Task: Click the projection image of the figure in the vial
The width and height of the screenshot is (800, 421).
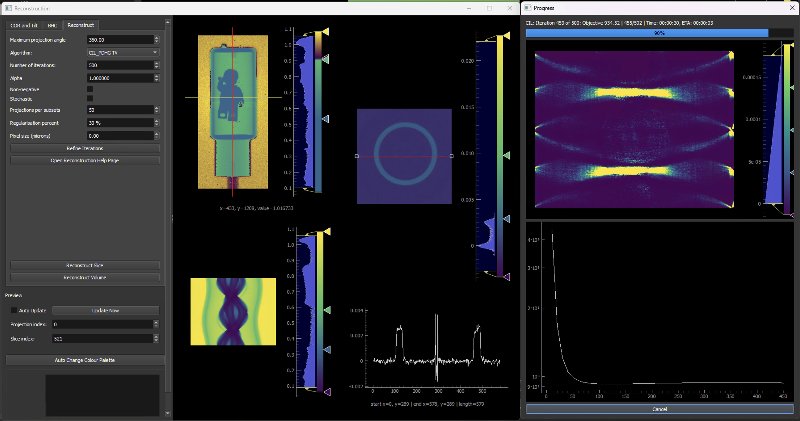Action: [233, 112]
